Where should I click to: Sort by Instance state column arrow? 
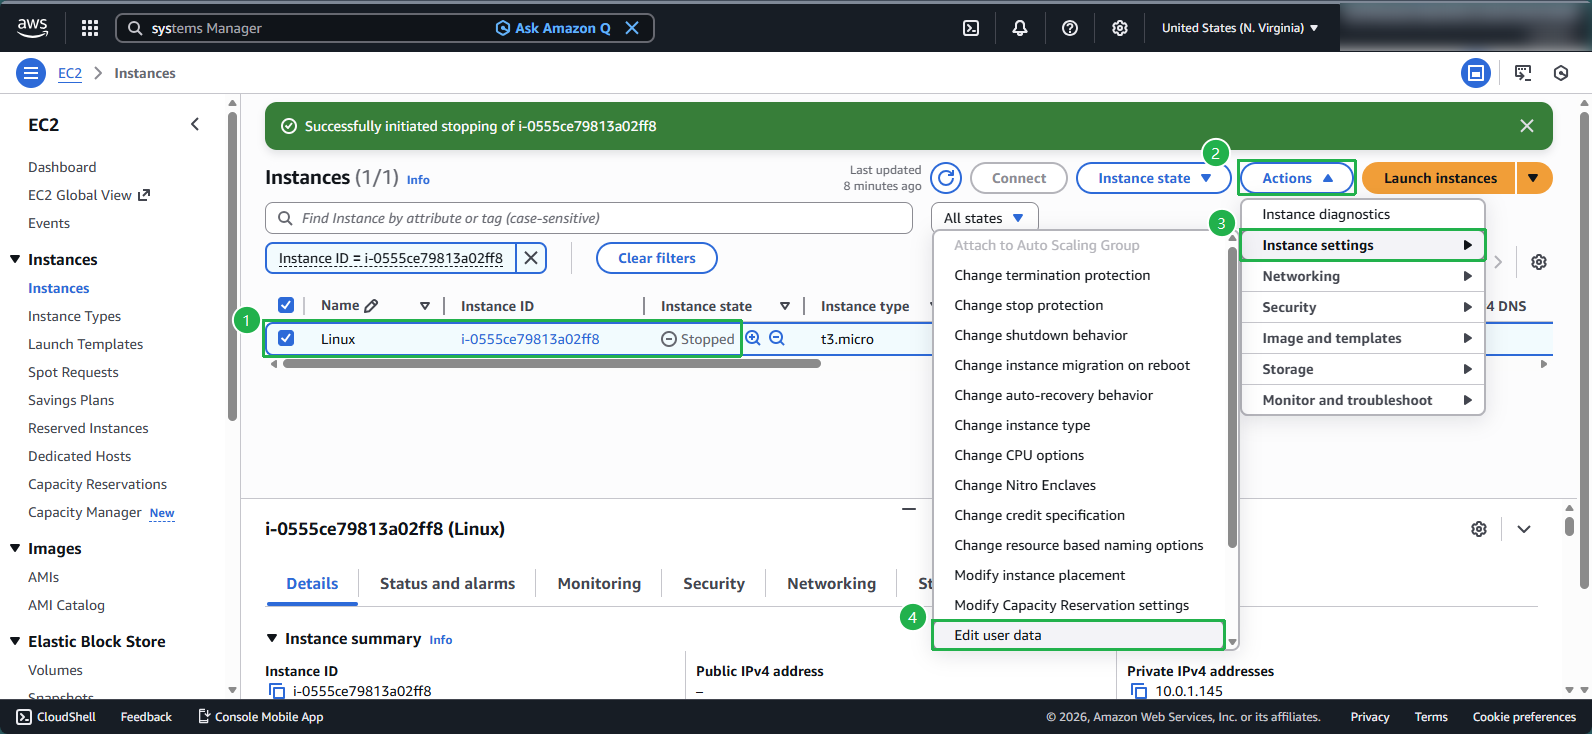point(785,306)
